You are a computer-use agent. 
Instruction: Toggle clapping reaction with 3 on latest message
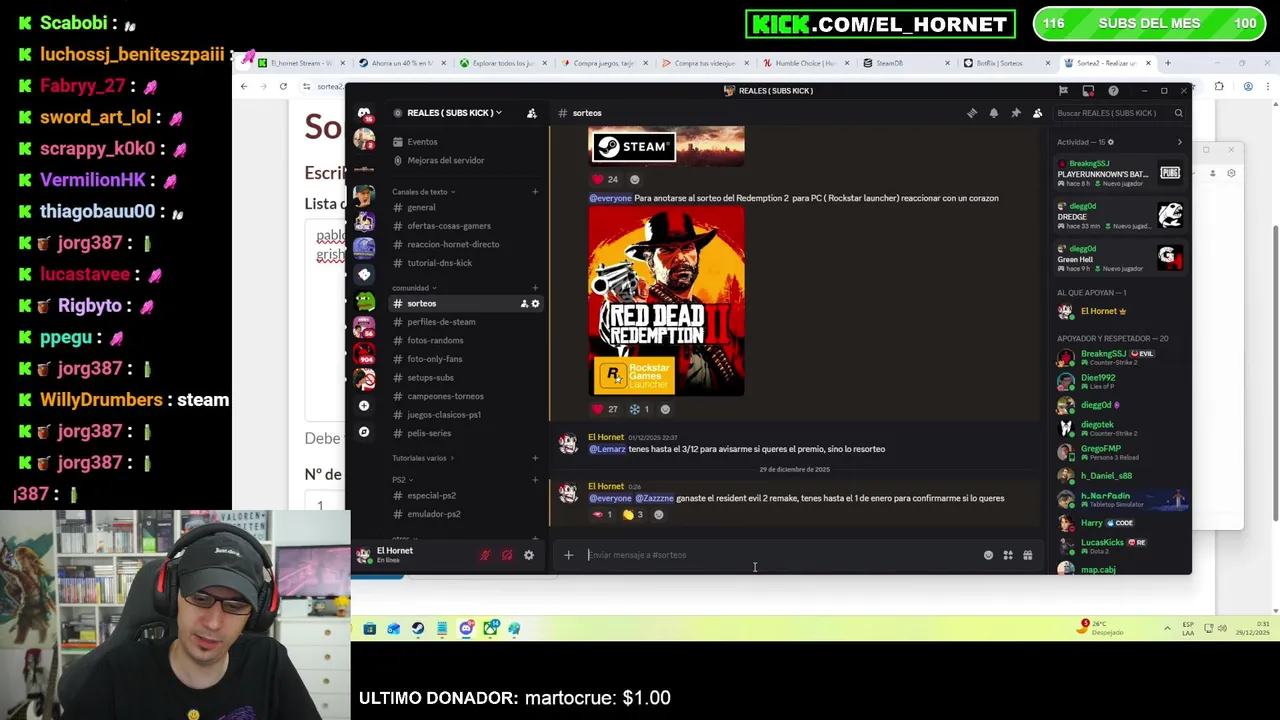tap(632, 515)
